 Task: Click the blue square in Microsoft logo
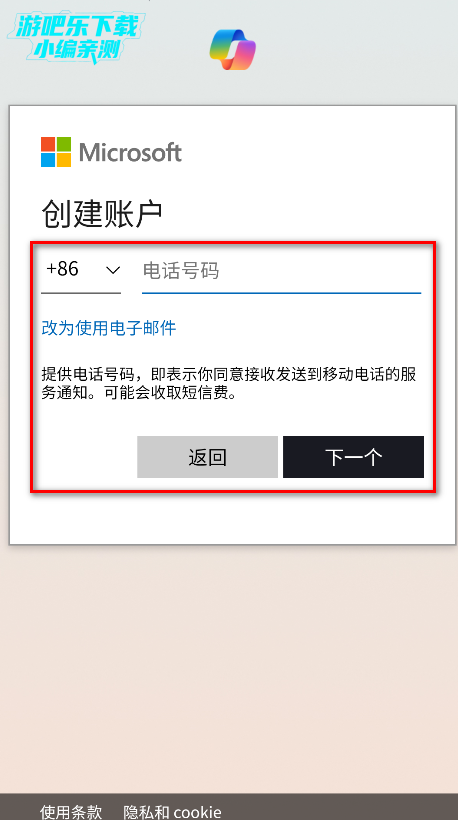[x=48, y=160]
